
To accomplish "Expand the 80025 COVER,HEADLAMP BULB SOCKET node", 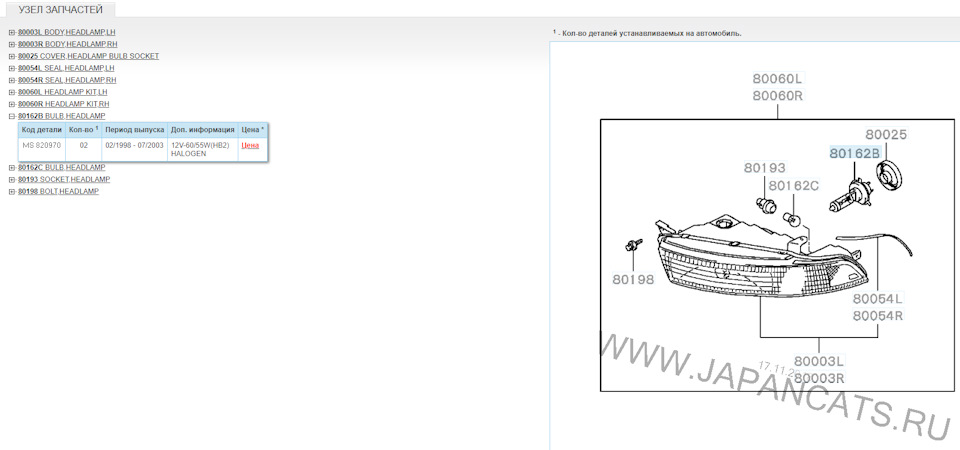I will (12, 56).
